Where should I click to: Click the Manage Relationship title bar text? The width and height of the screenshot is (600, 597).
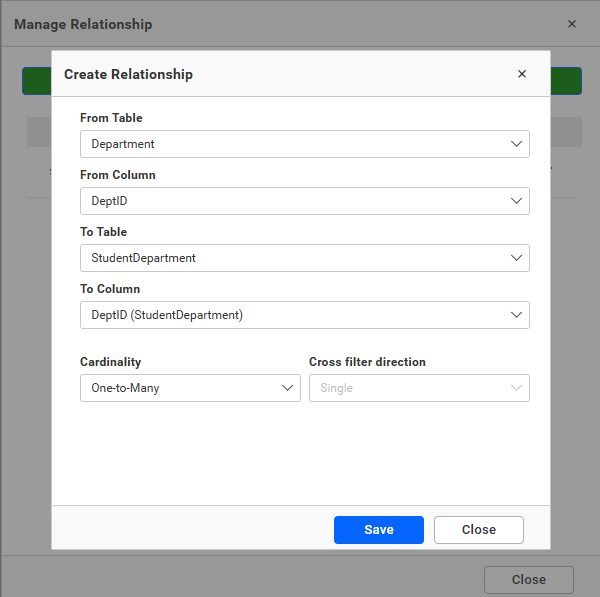tap(83, 24)
